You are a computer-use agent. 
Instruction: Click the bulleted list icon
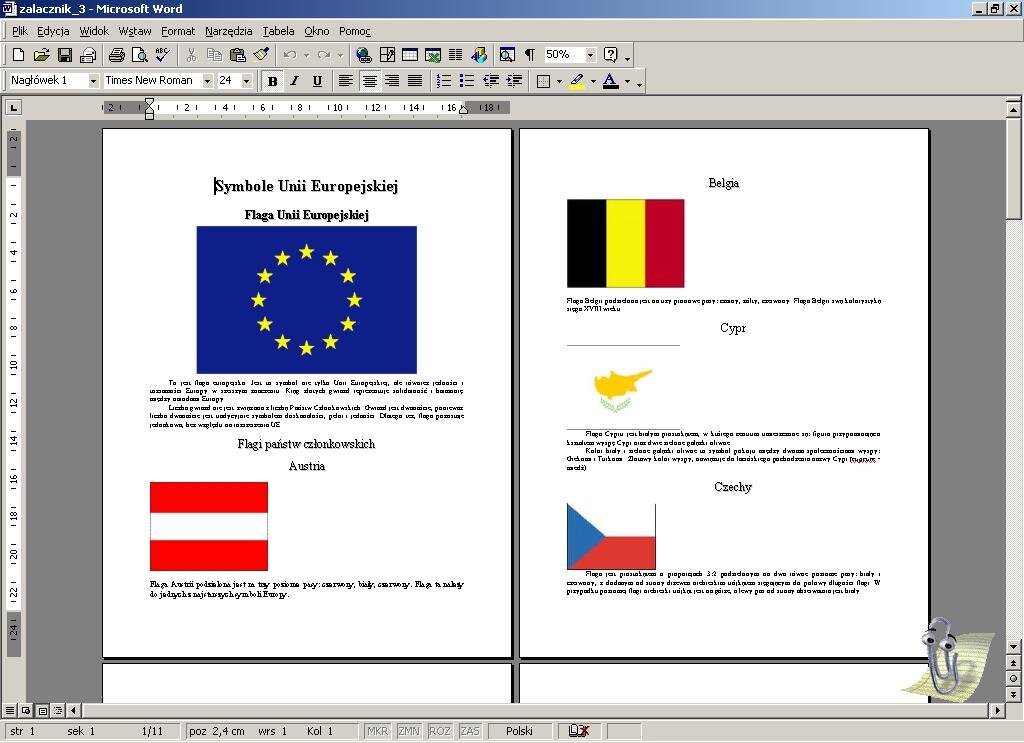467,81
